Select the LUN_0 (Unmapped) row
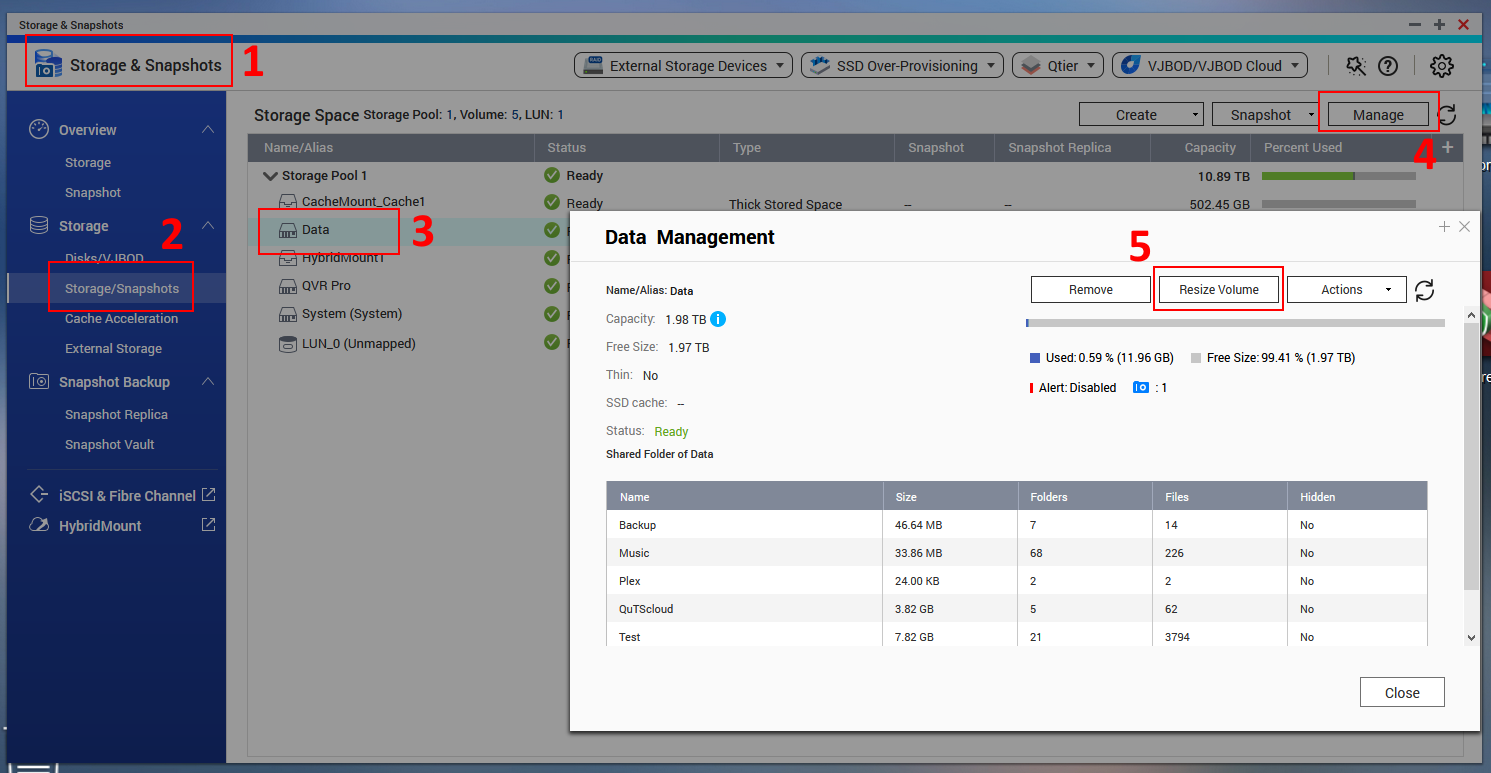 (x=408, y=344)
